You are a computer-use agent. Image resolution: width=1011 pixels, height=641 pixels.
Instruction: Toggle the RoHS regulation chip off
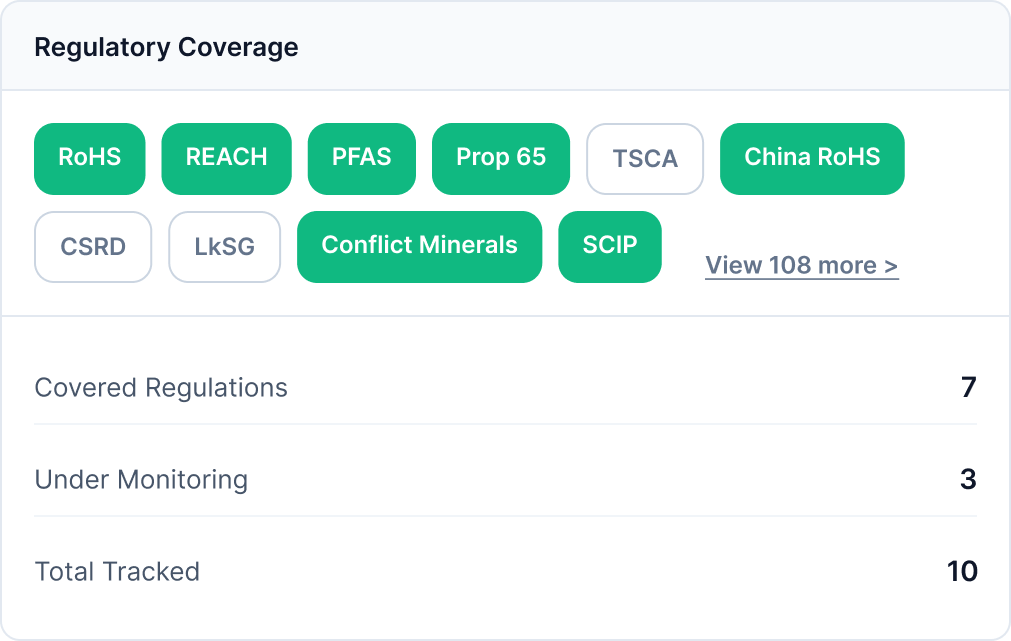click(89, 158)
